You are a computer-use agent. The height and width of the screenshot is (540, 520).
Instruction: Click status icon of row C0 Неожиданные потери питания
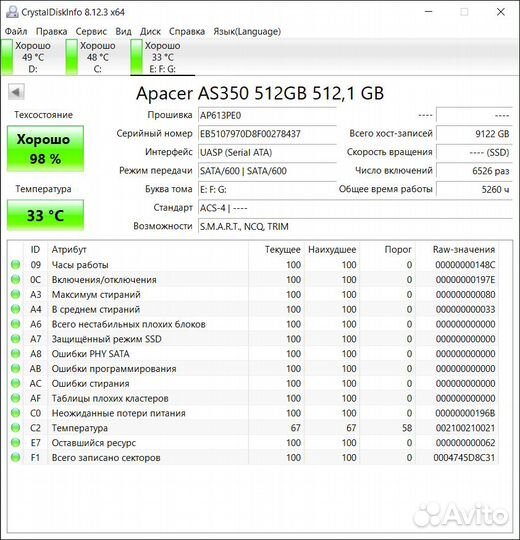pyautogui.click(x=15, y=413)
